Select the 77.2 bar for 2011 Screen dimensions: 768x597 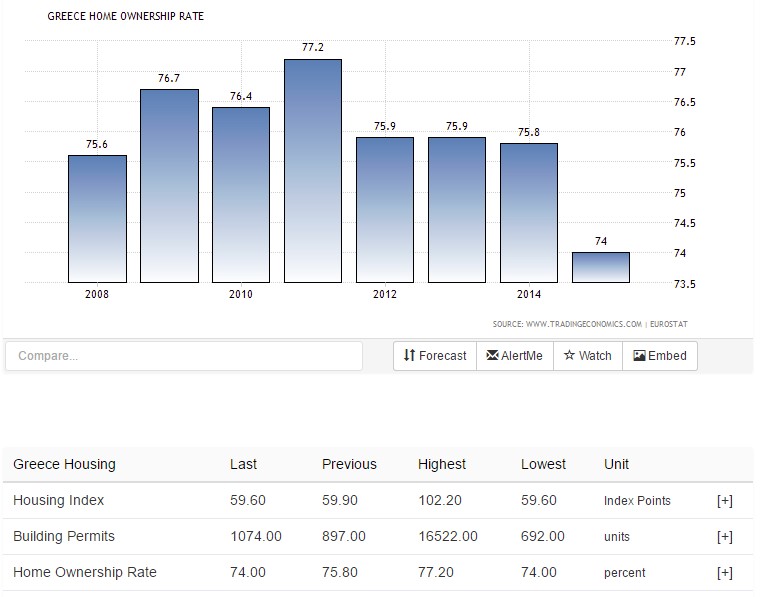click(x=313, y=171)
